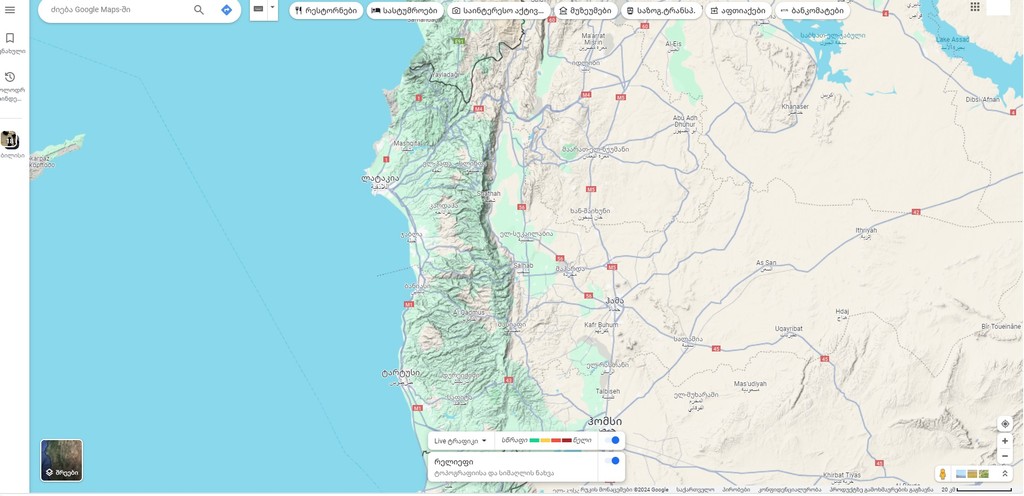Screen dimensions: 1024x496
Task: Open Saved places bookmark icon
Action: (10, 38)
